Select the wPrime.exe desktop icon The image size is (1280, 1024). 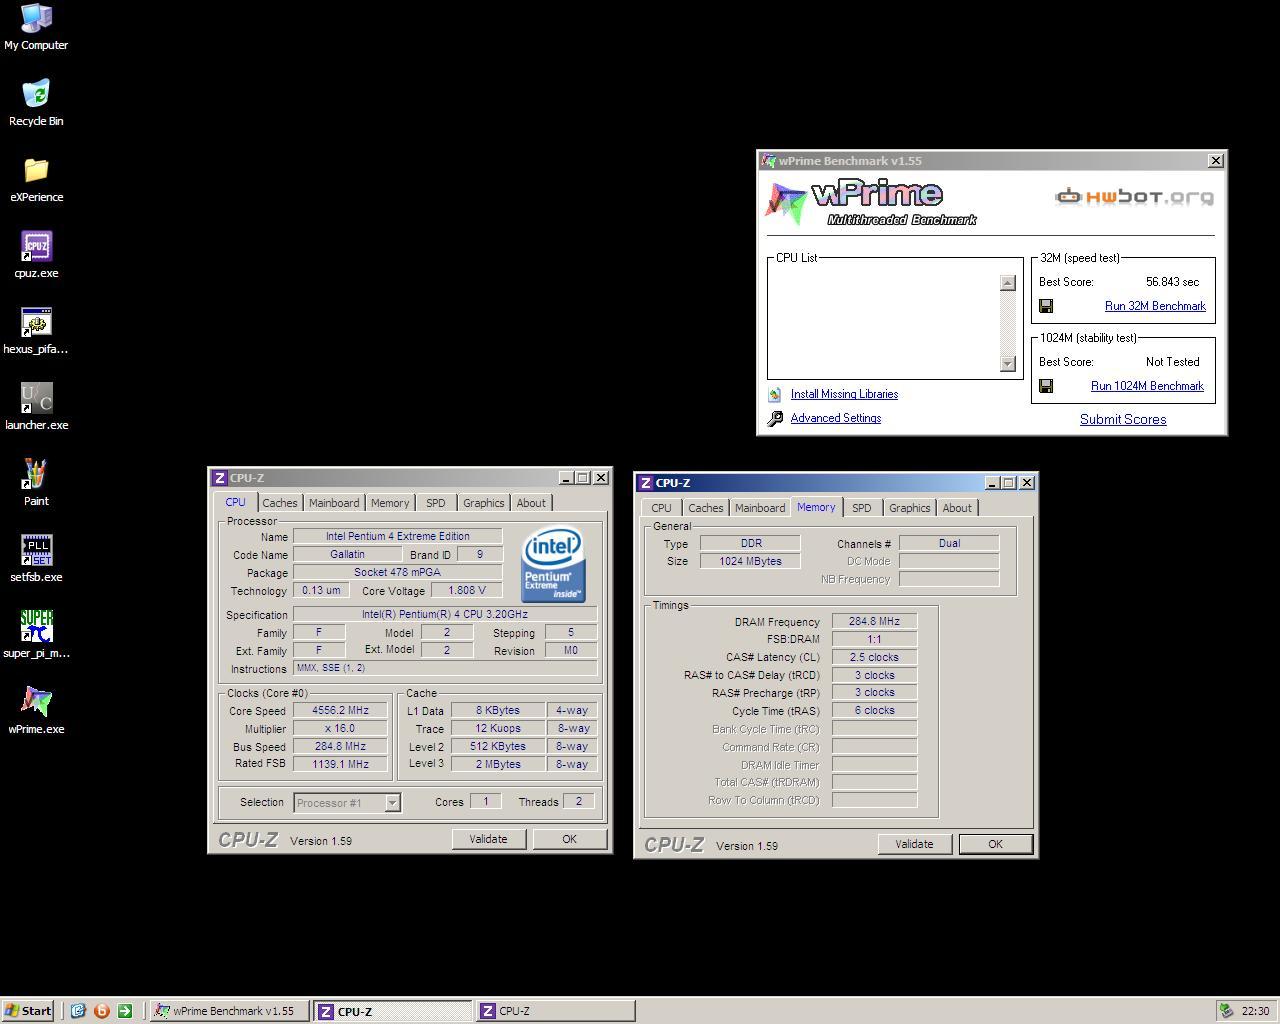click(36, 711)
